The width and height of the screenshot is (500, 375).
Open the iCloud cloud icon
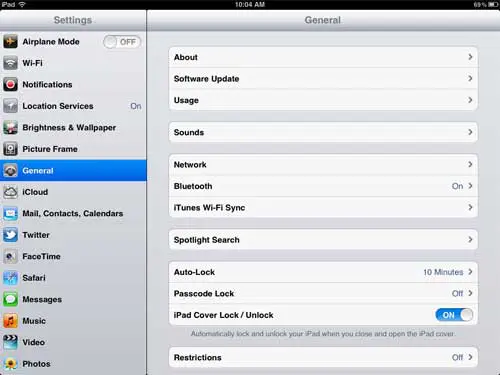coord(10,192)
